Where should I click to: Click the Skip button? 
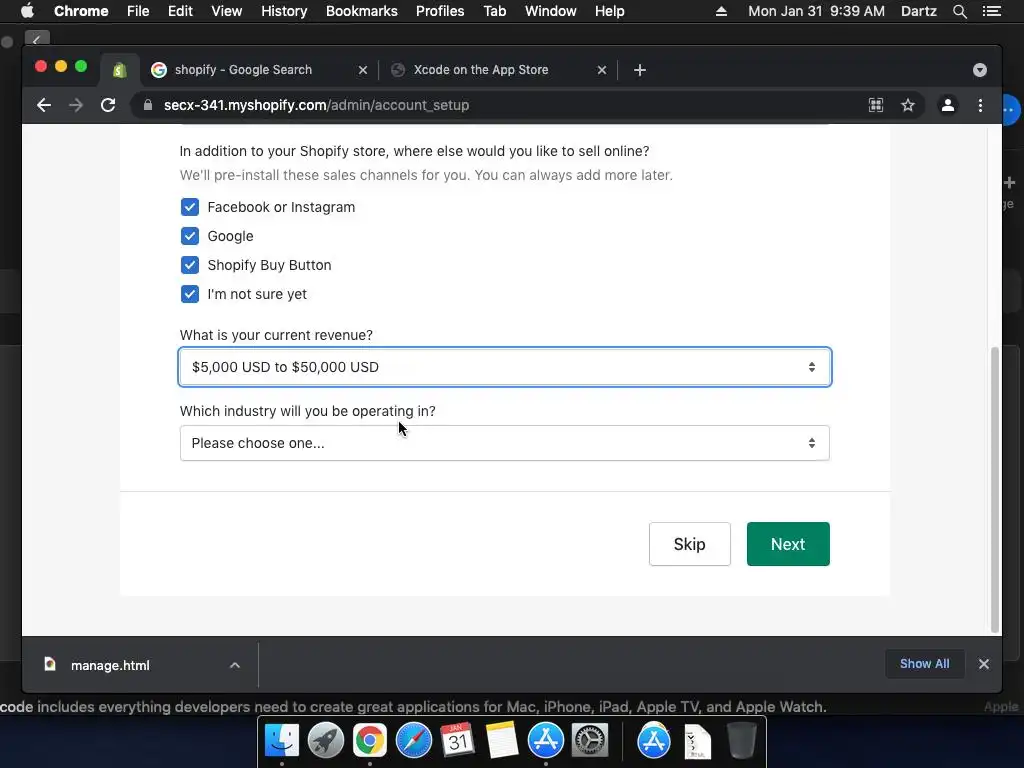[x=690, y=544]
